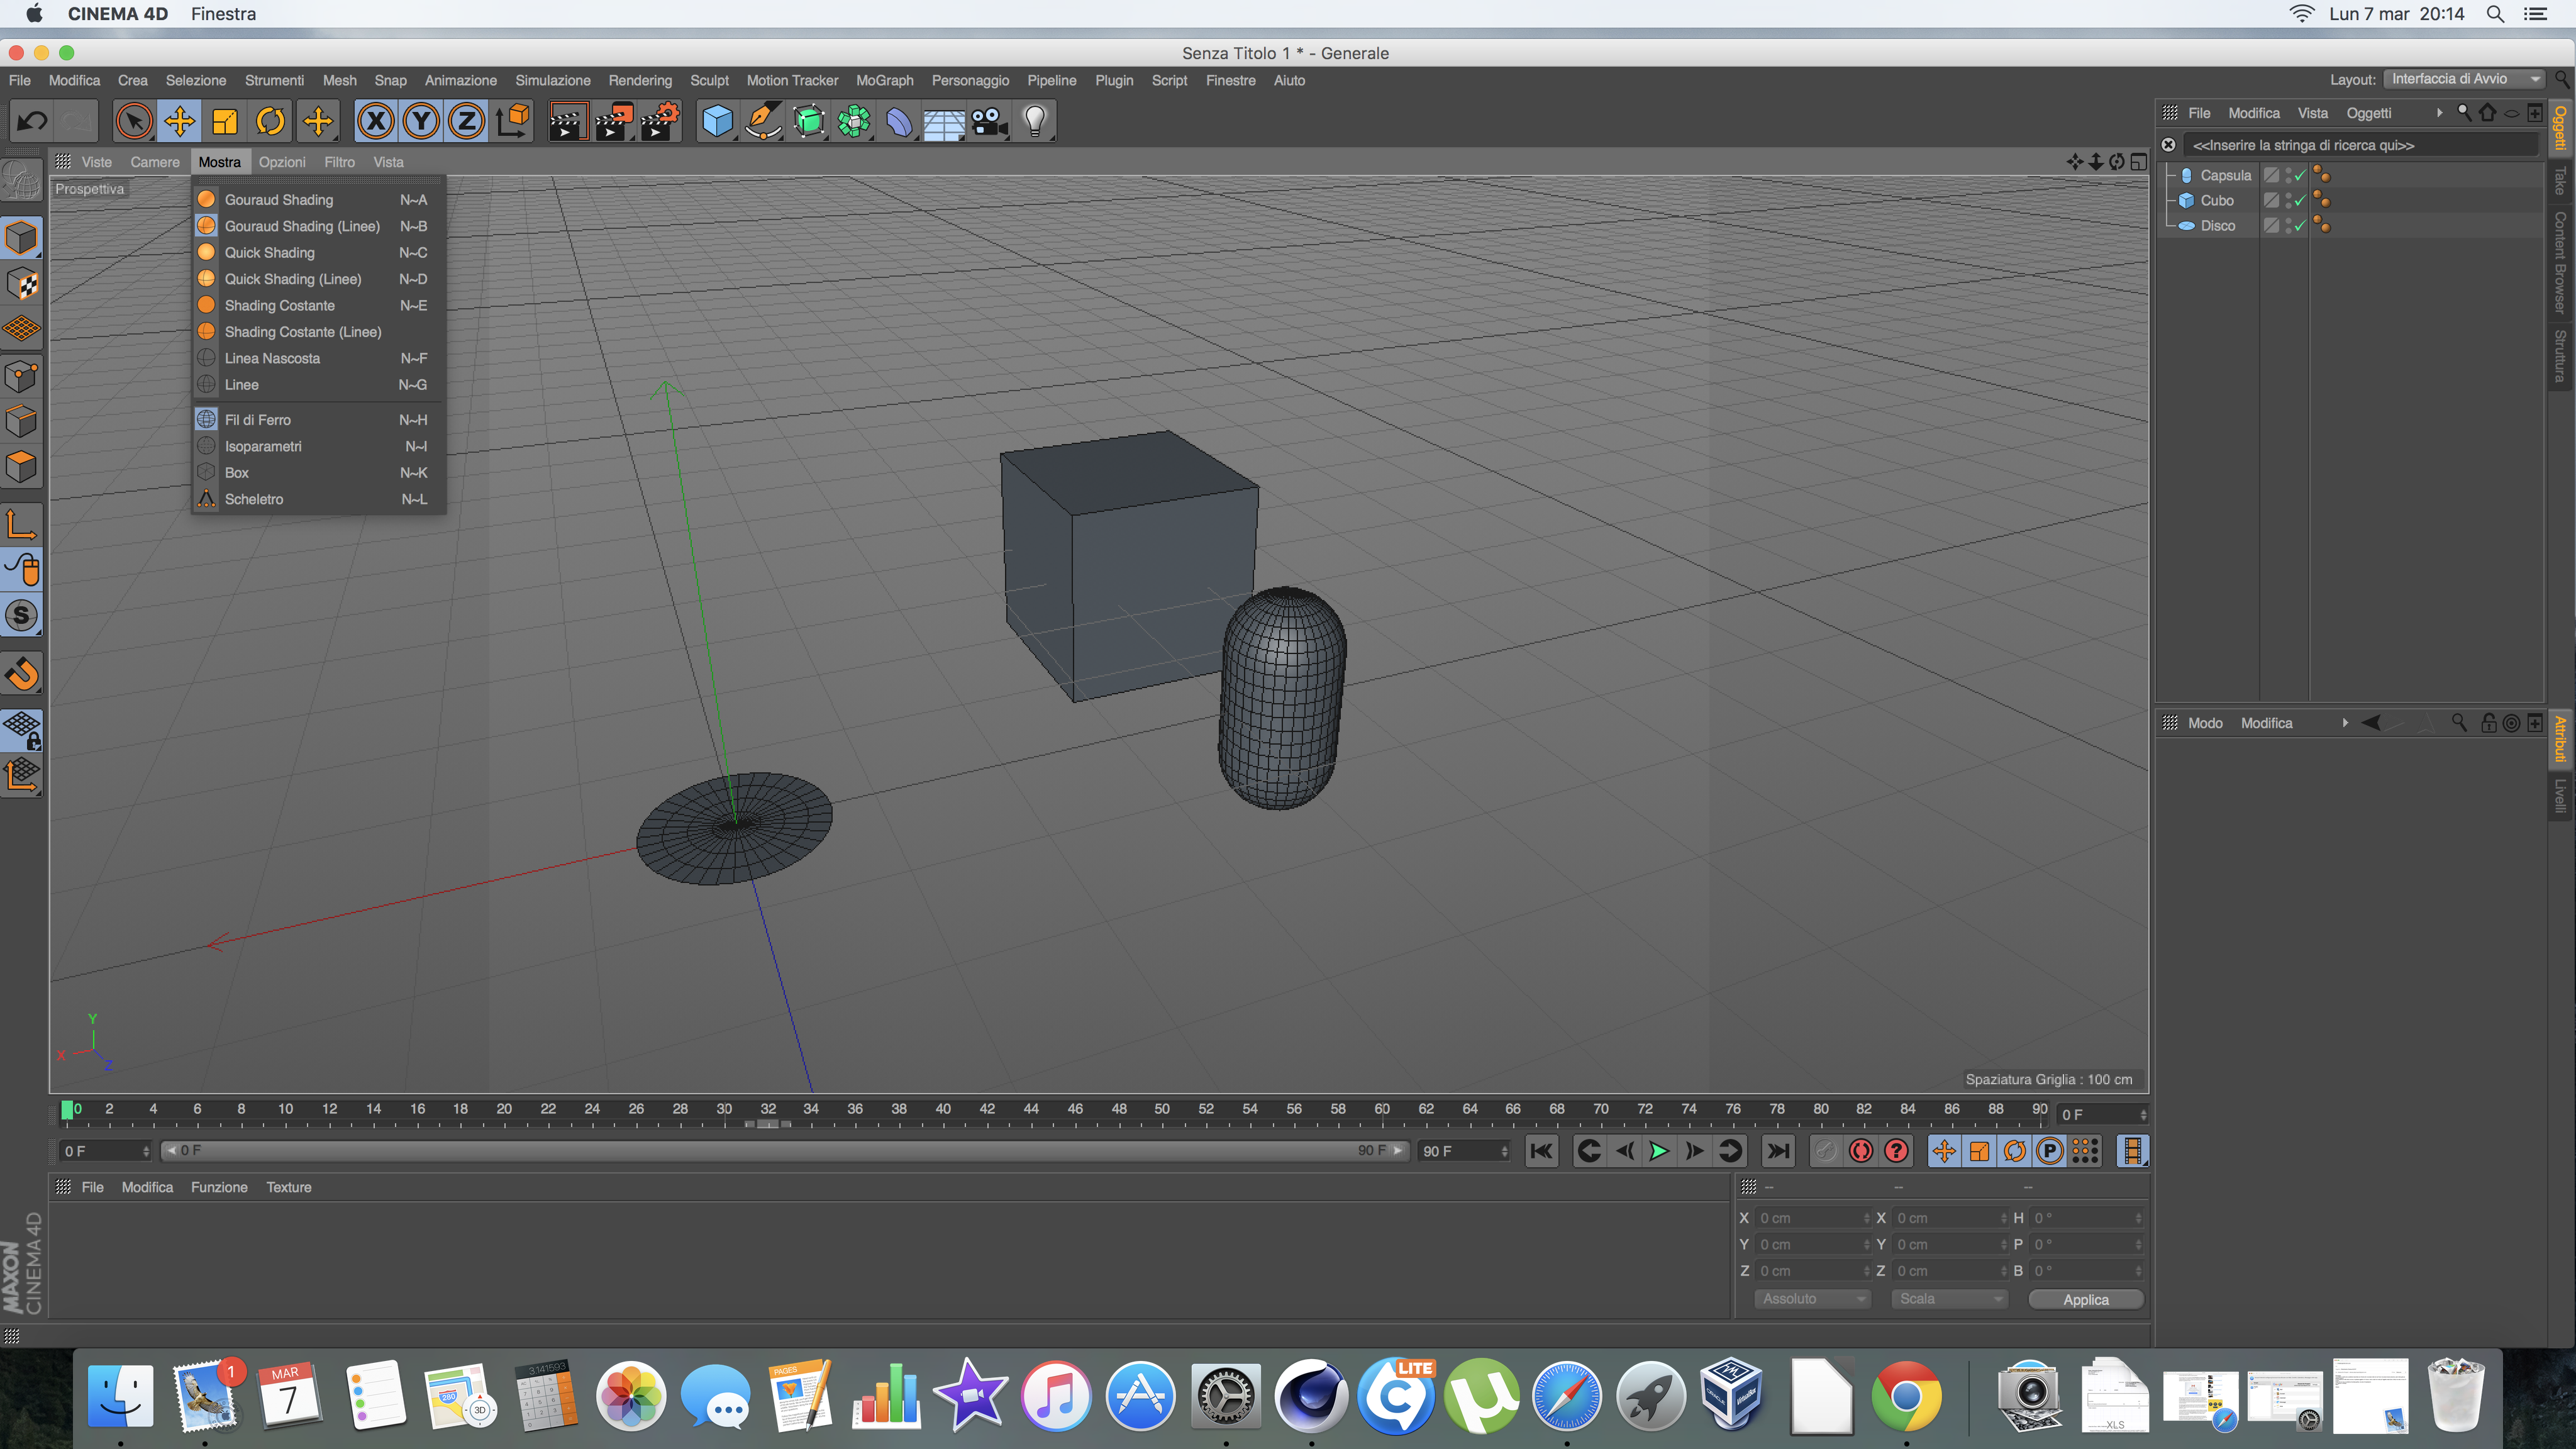This screenshot has width=2576, height=1449.
Task: Click the Scale tool icon
Action: click(x=225, y=122)
